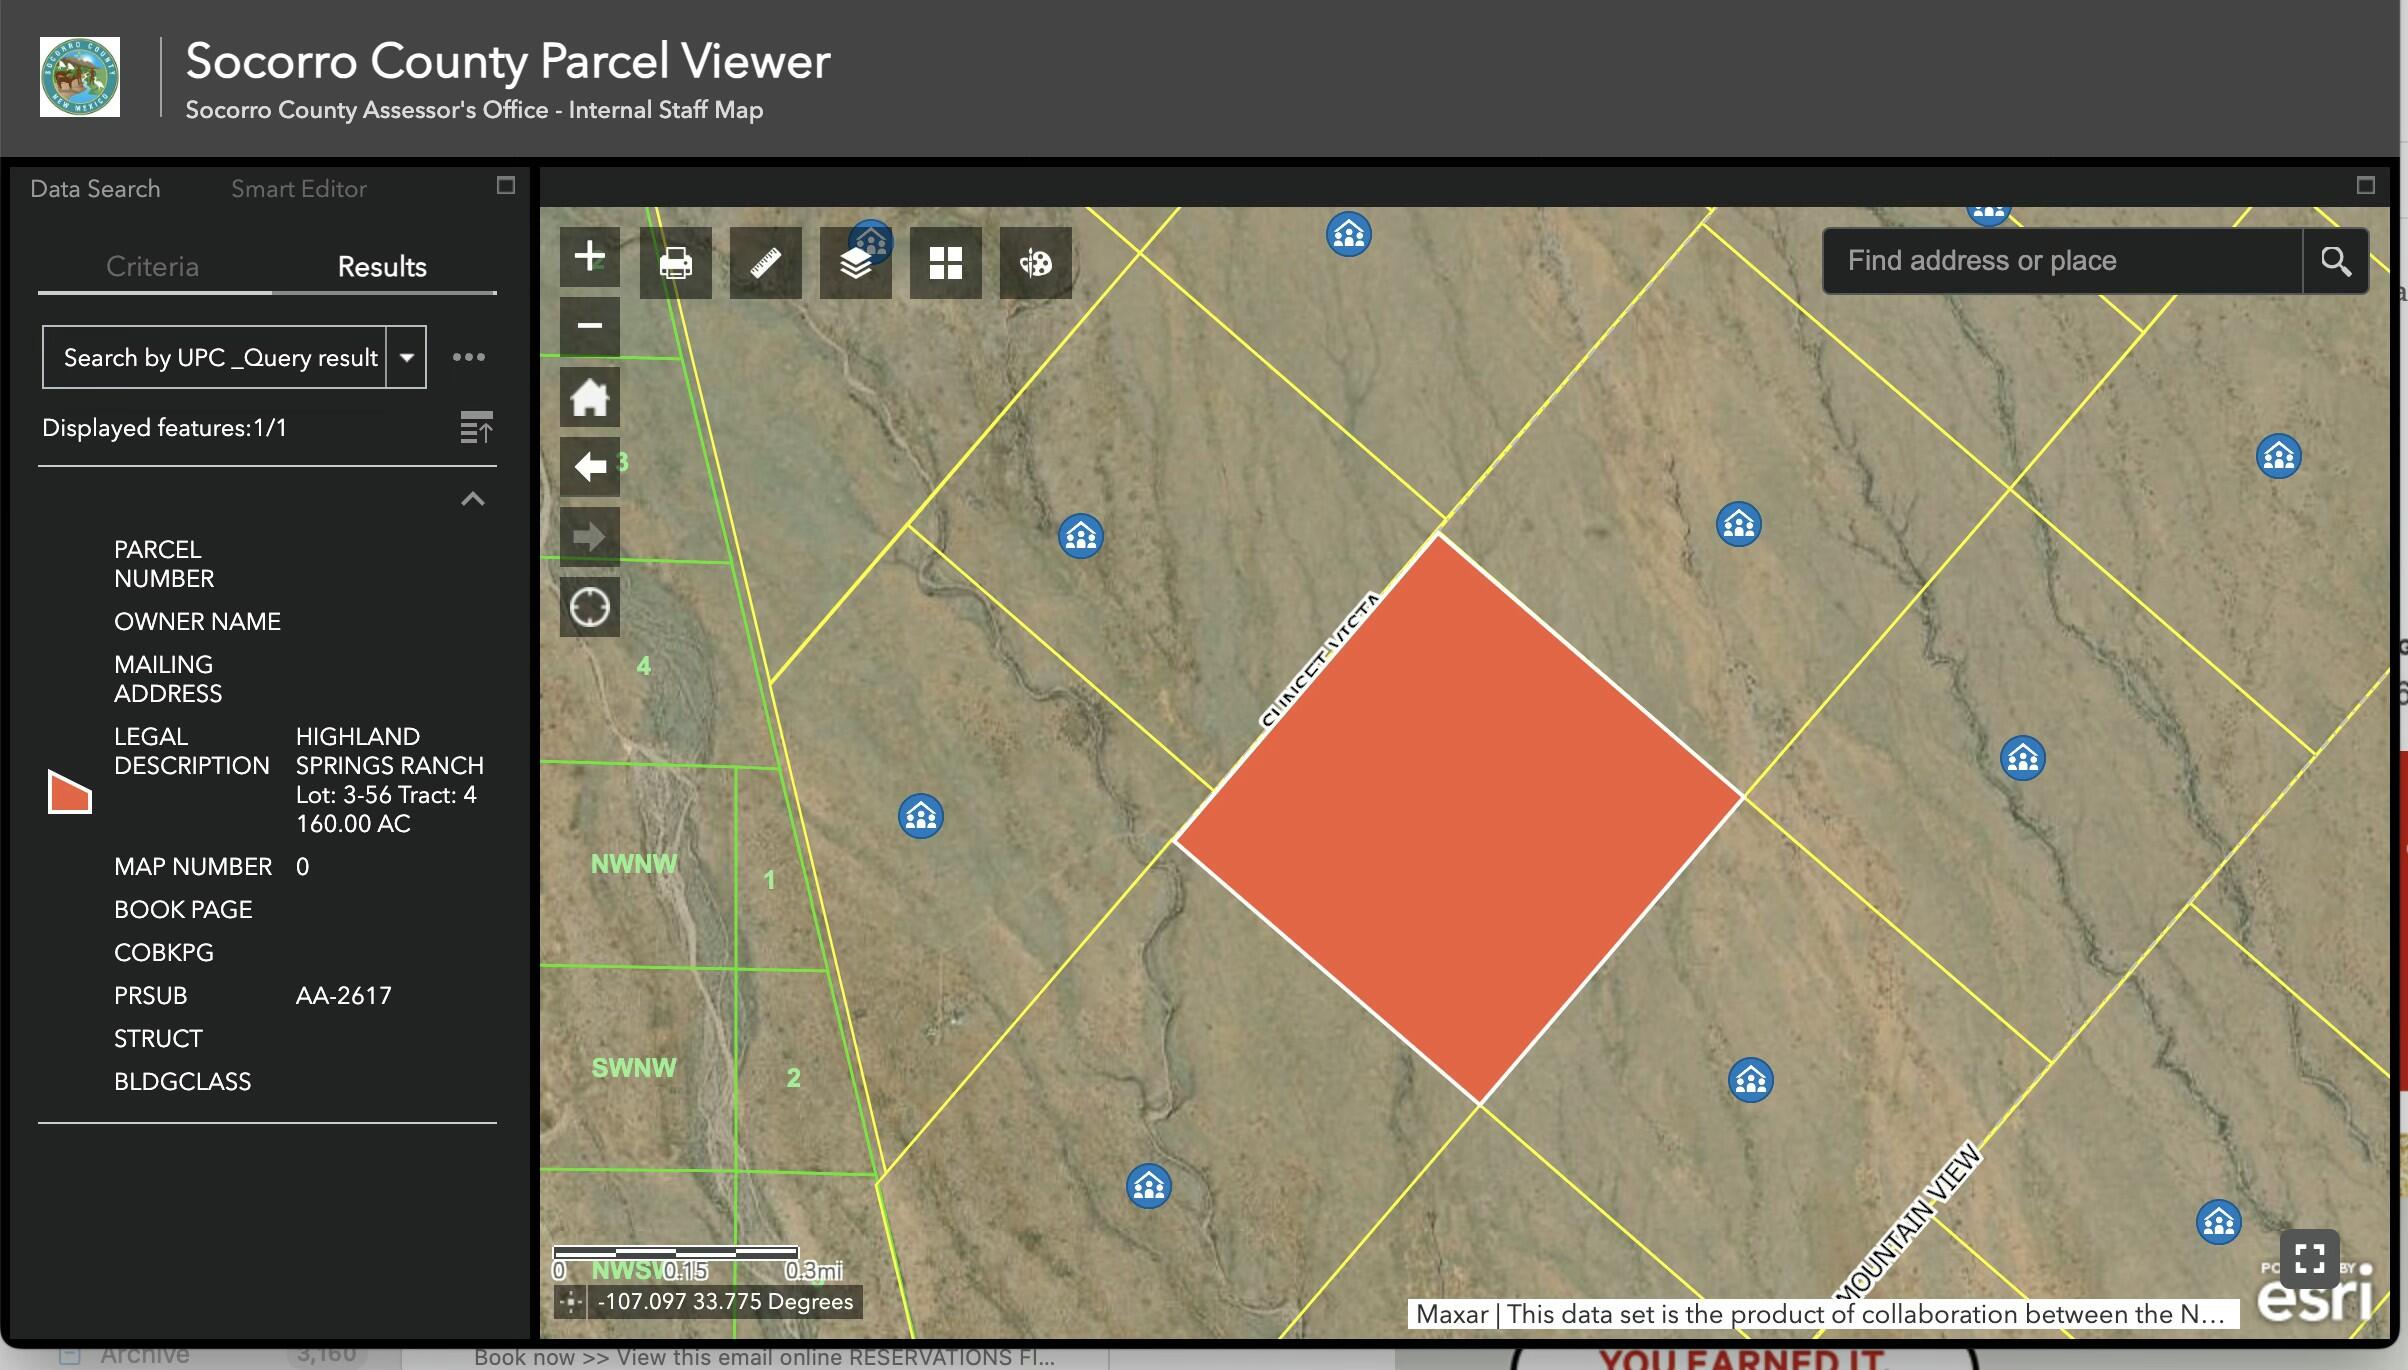Return to default map extent home button

(x=590, y=397)
